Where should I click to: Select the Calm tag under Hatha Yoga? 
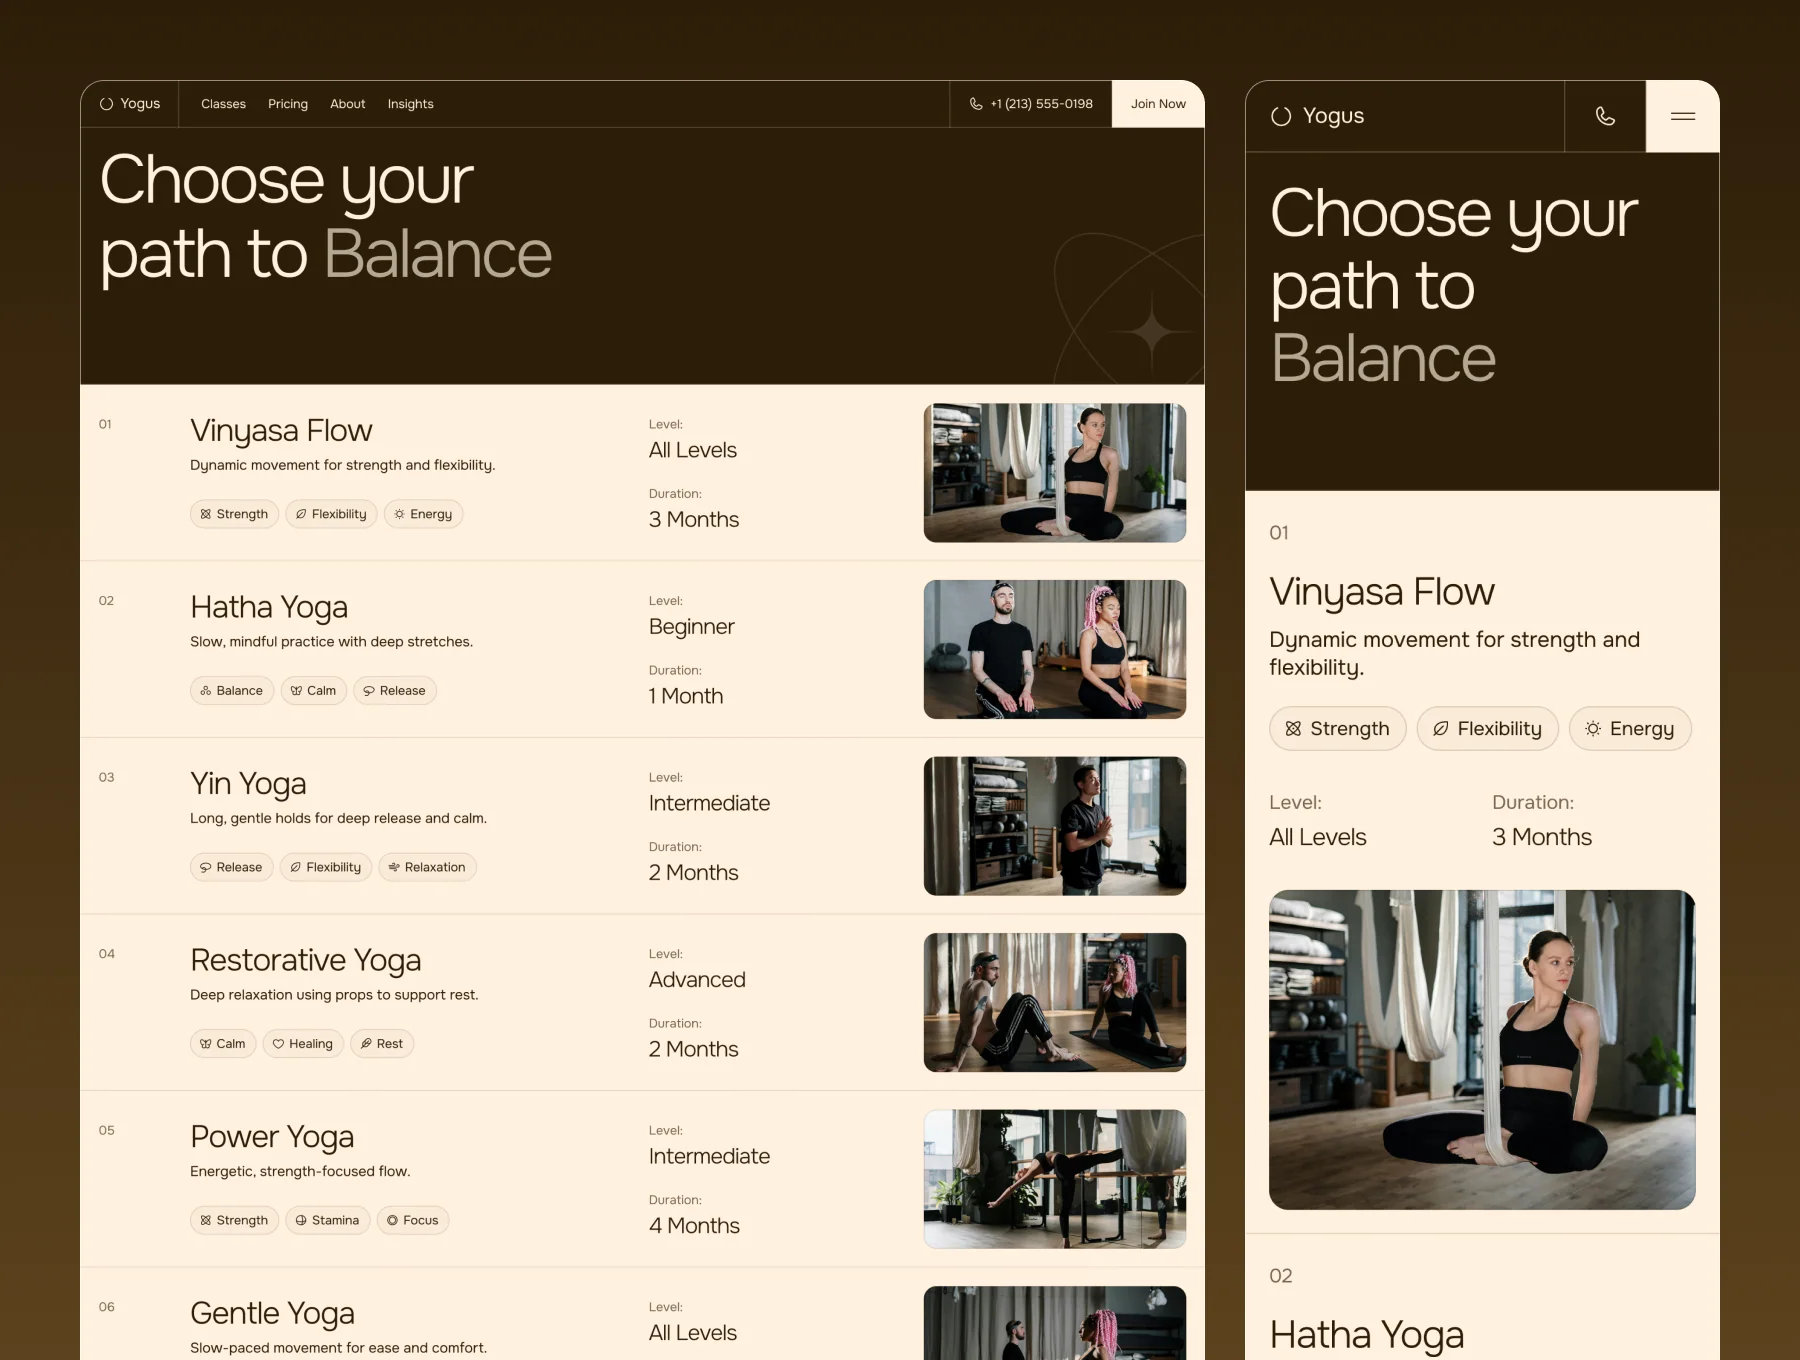314,691
